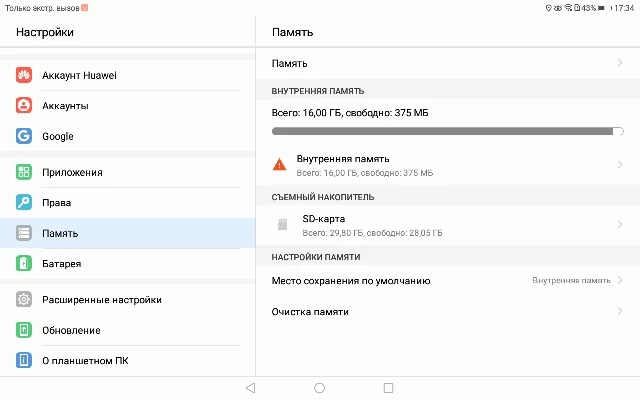Tap the internal storage warning triangle

pos(280,165)
